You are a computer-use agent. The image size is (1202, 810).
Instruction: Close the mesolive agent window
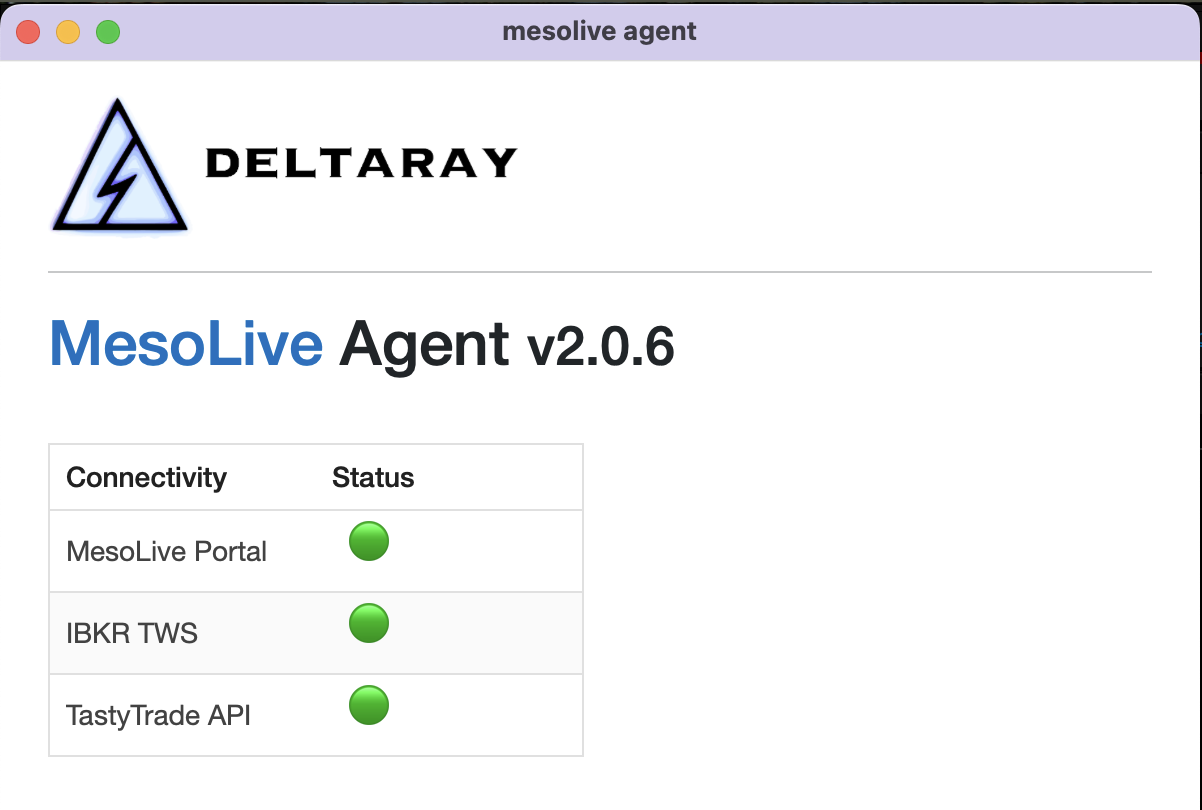(28, 32)
